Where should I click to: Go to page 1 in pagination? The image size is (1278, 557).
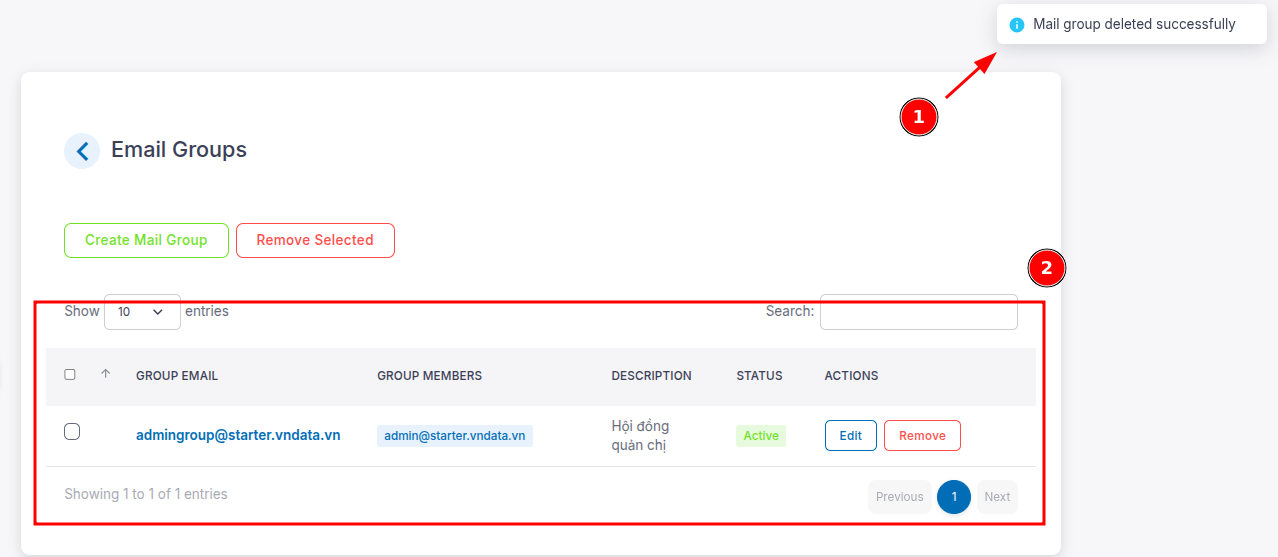tap(954, 497)
